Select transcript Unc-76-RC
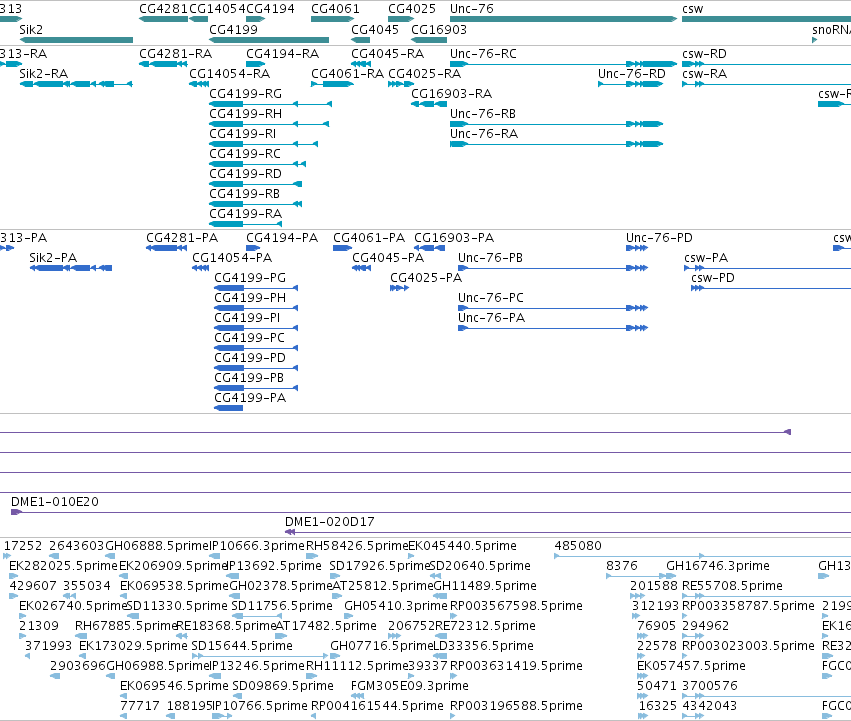 (x=564, y=64)
